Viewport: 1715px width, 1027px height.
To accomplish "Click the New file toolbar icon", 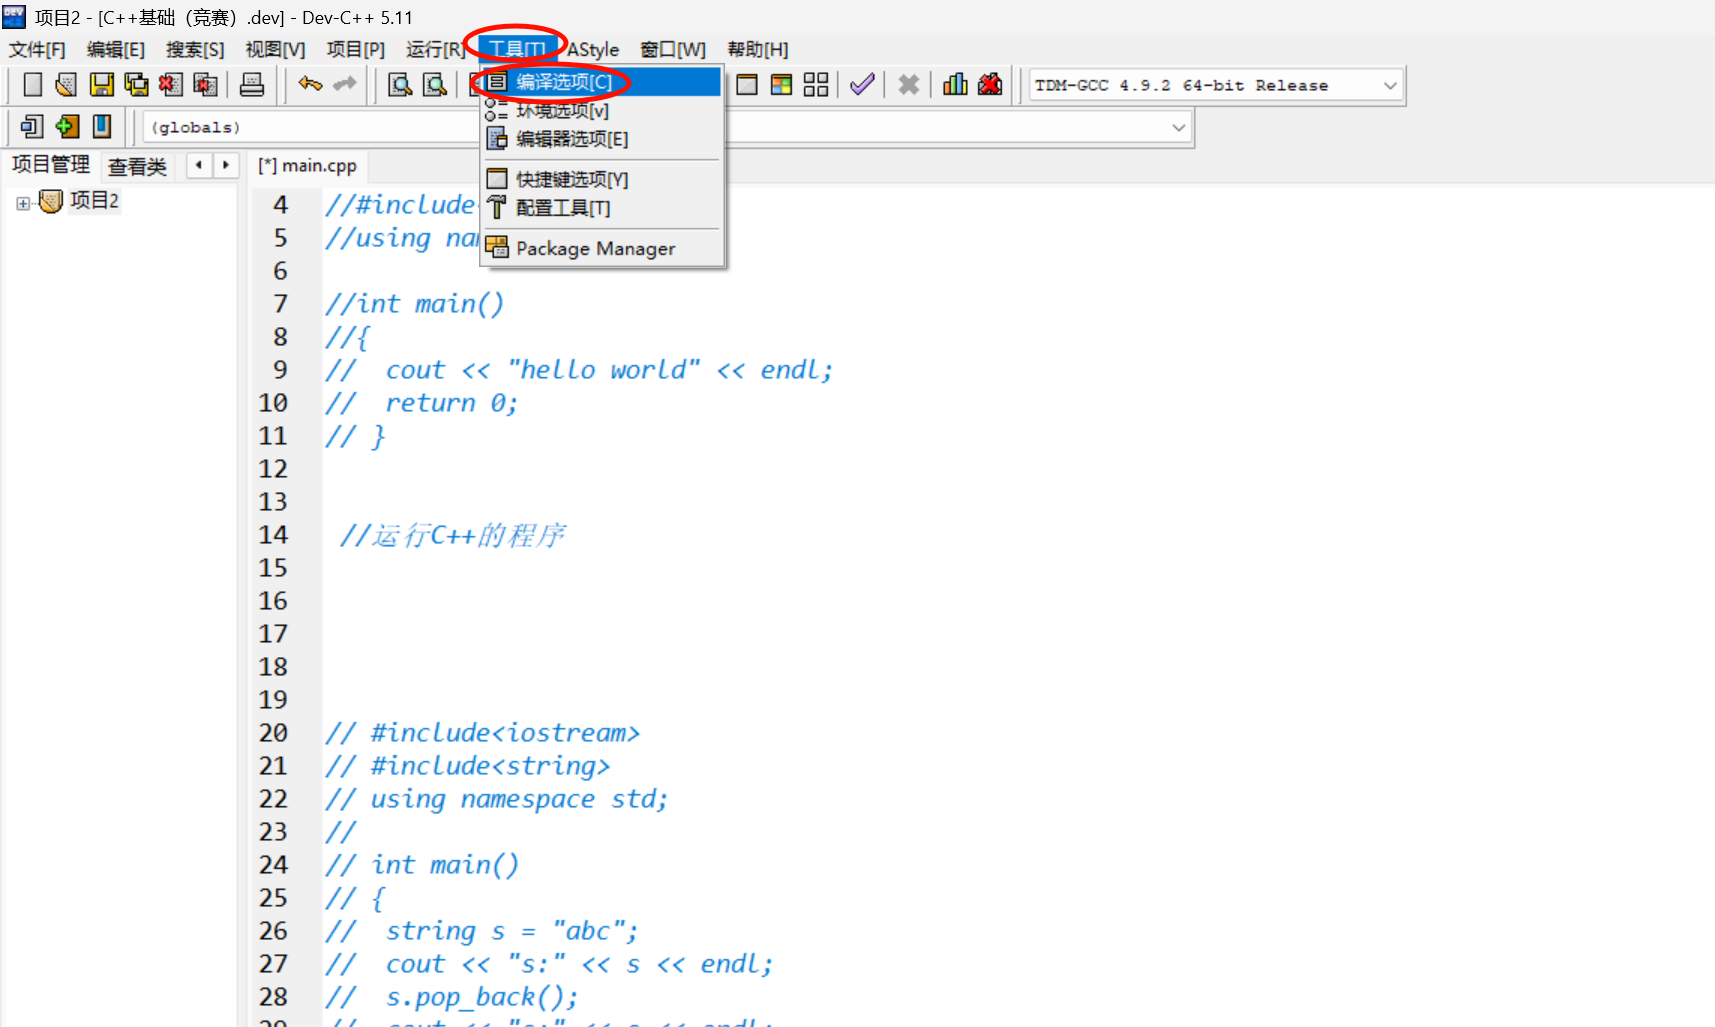I will (33, 85).
